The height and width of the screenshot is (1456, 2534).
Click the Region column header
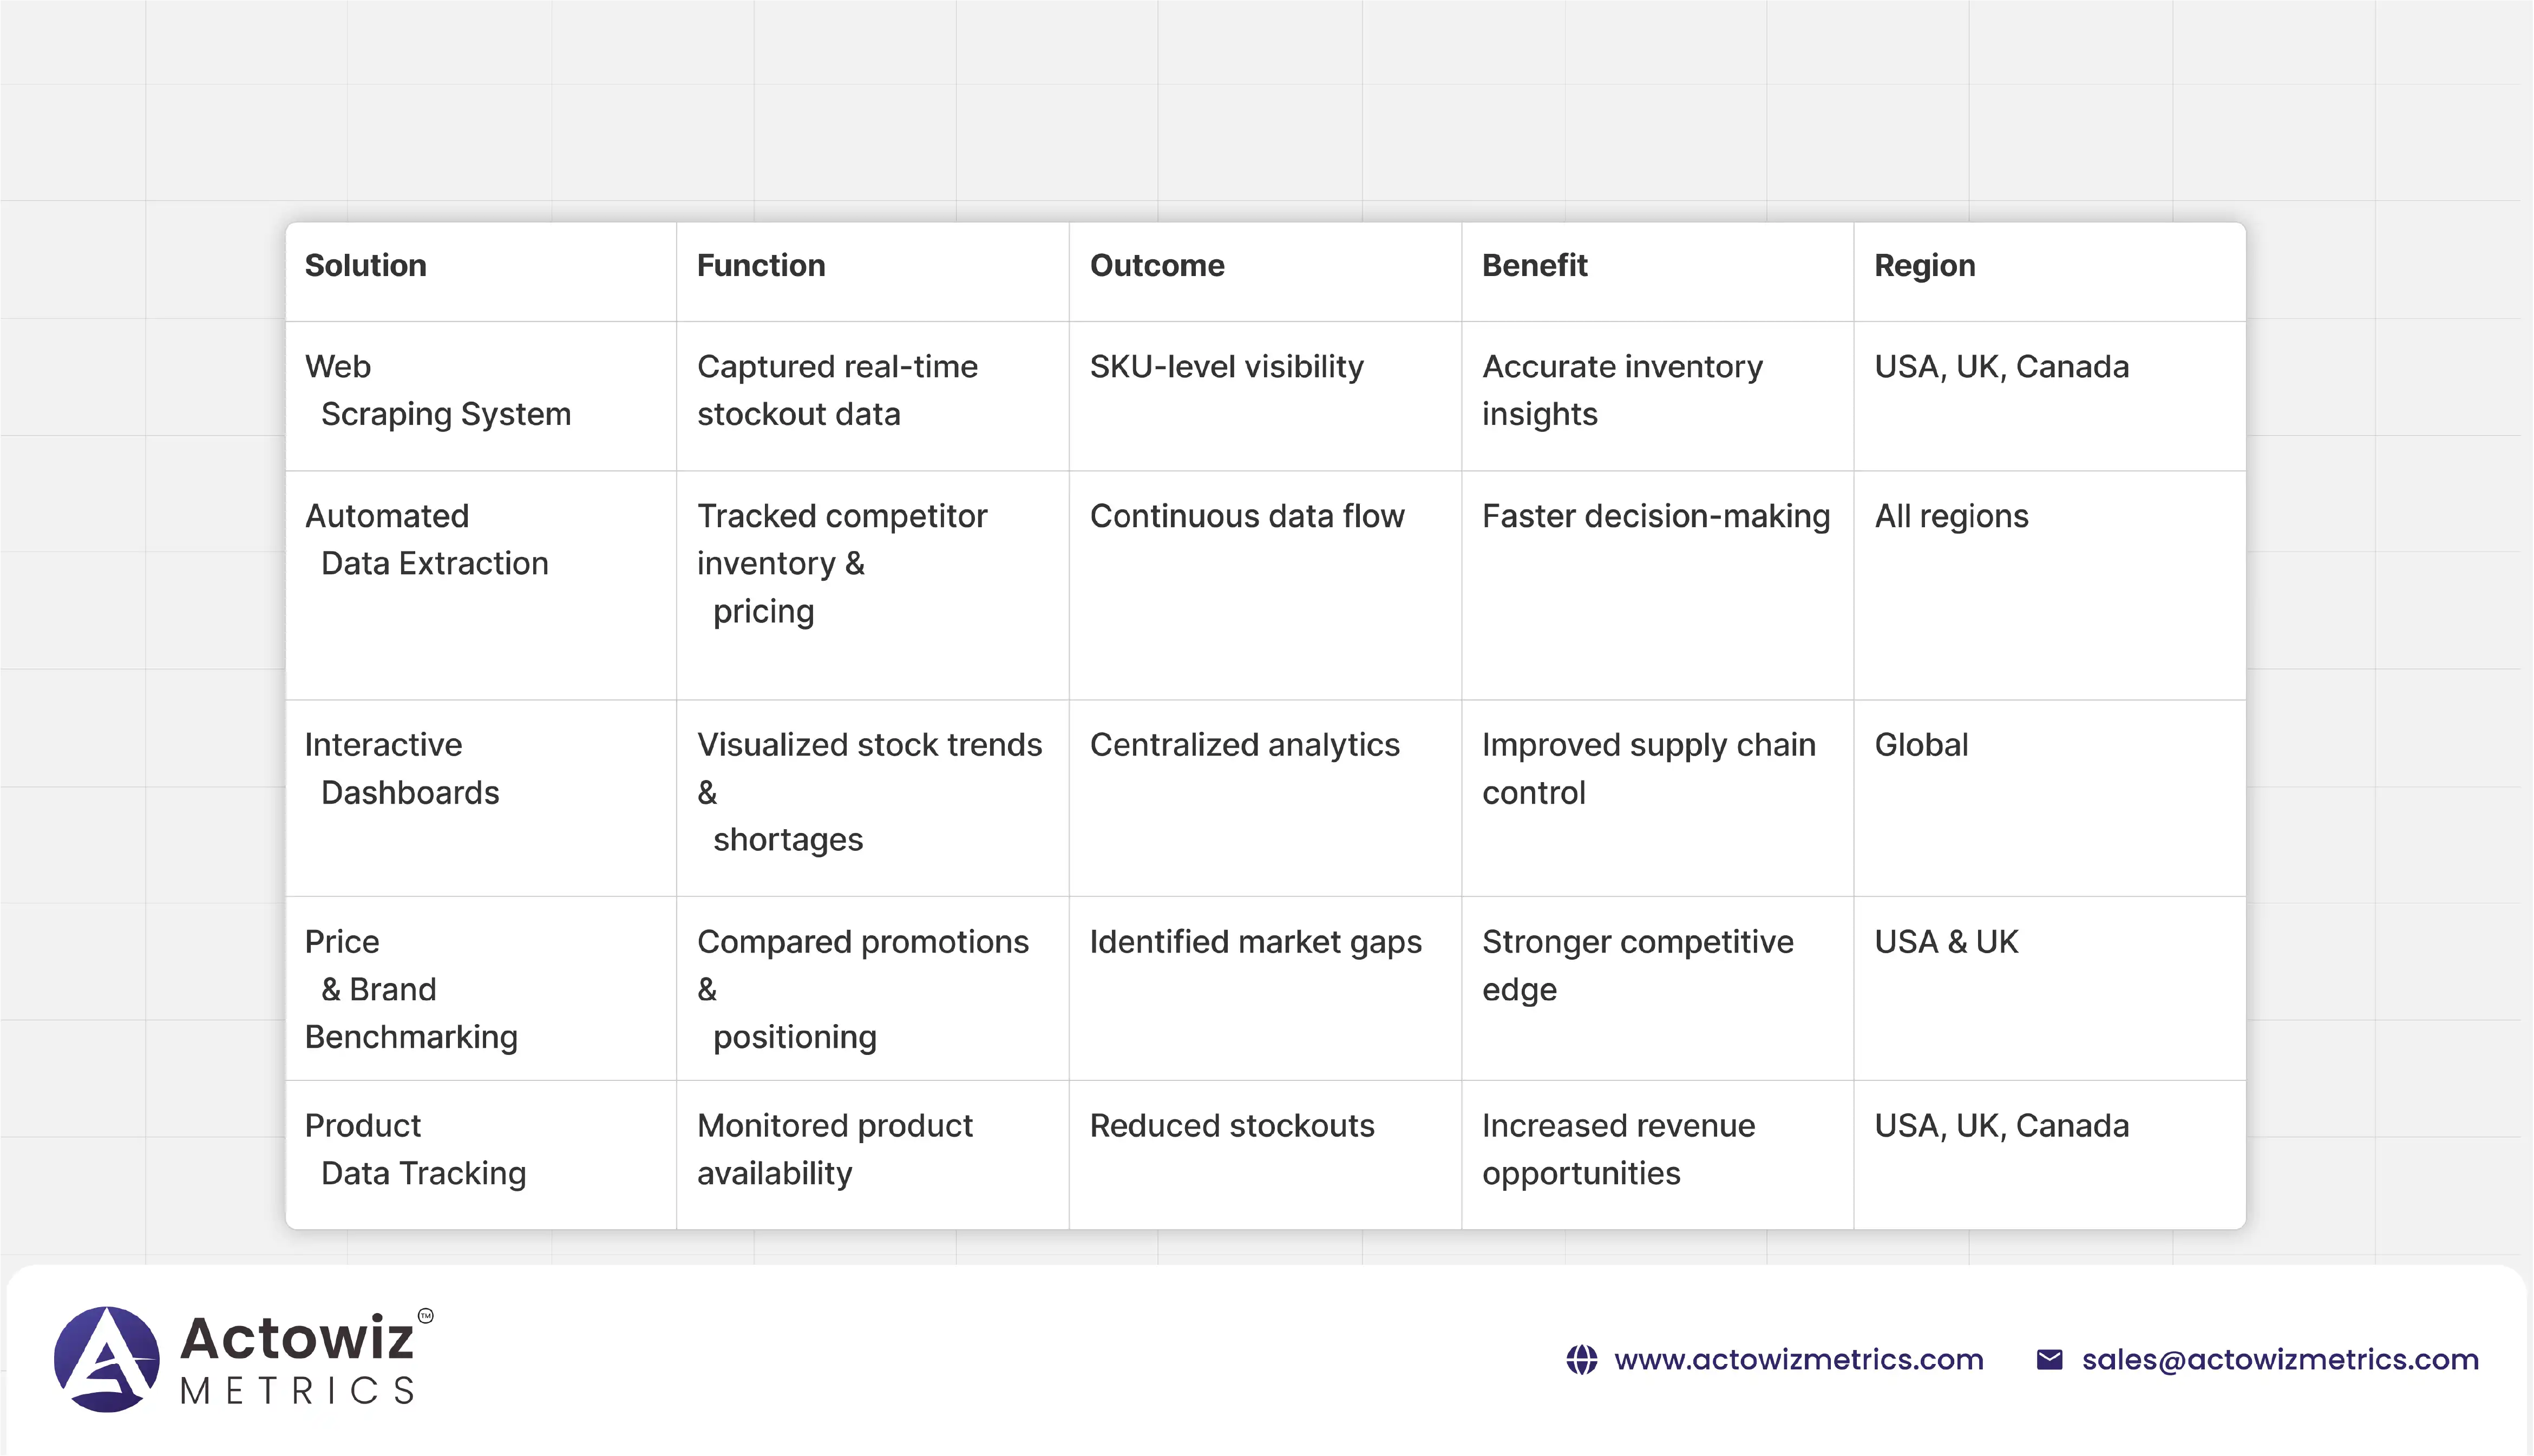click(1924, 266)
